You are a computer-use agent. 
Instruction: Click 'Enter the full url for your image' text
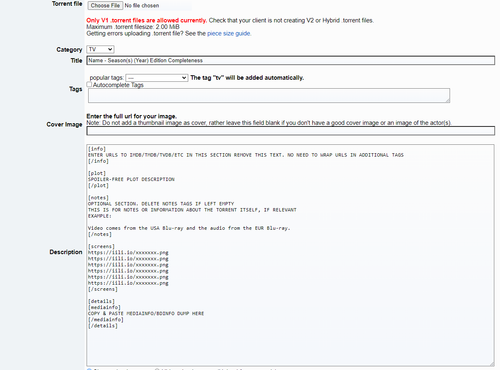132,116
